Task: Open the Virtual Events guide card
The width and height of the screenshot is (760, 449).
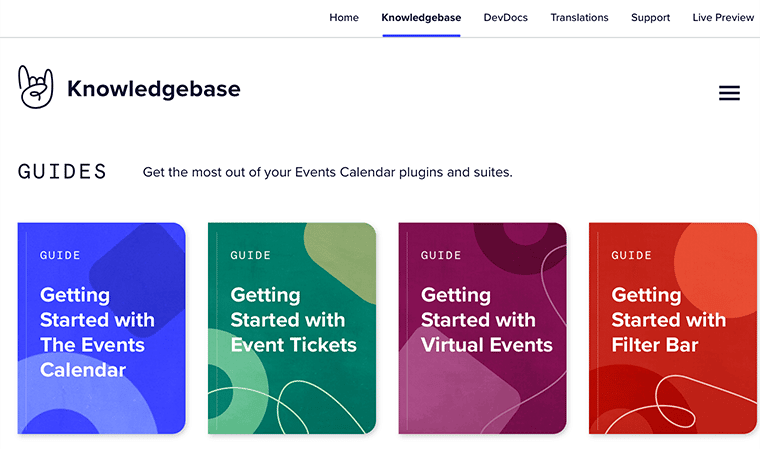Action: point(483,328)
